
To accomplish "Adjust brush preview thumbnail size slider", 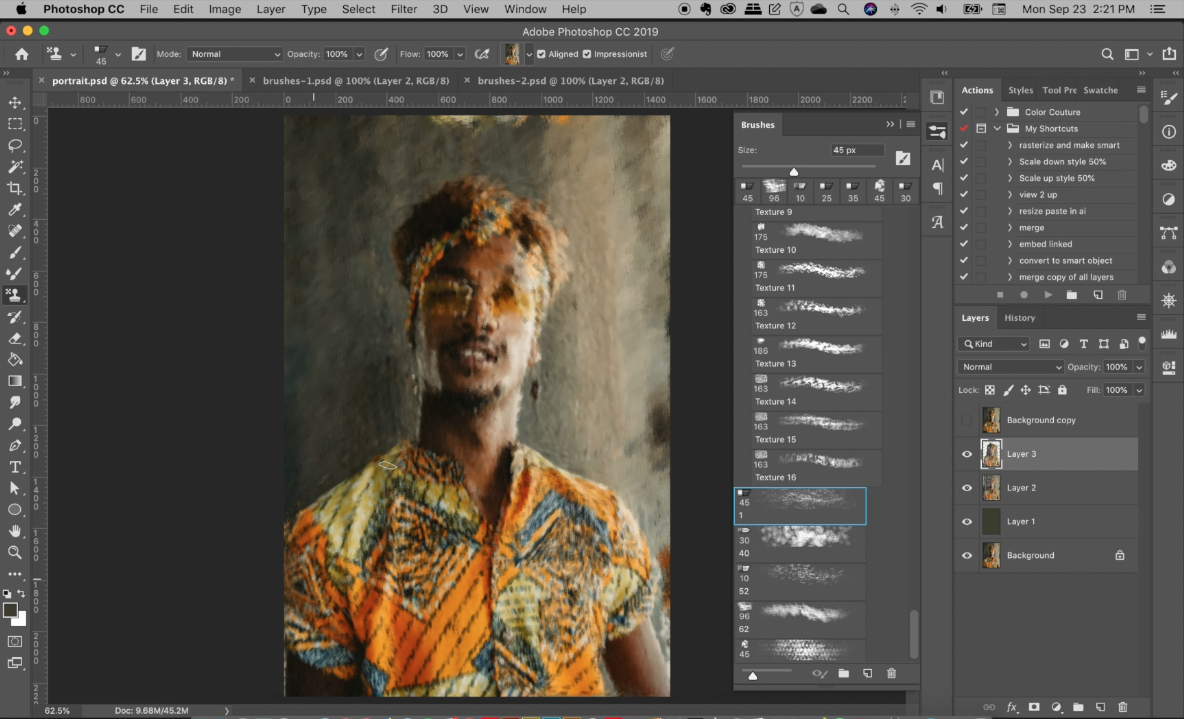I will [753, 675].
